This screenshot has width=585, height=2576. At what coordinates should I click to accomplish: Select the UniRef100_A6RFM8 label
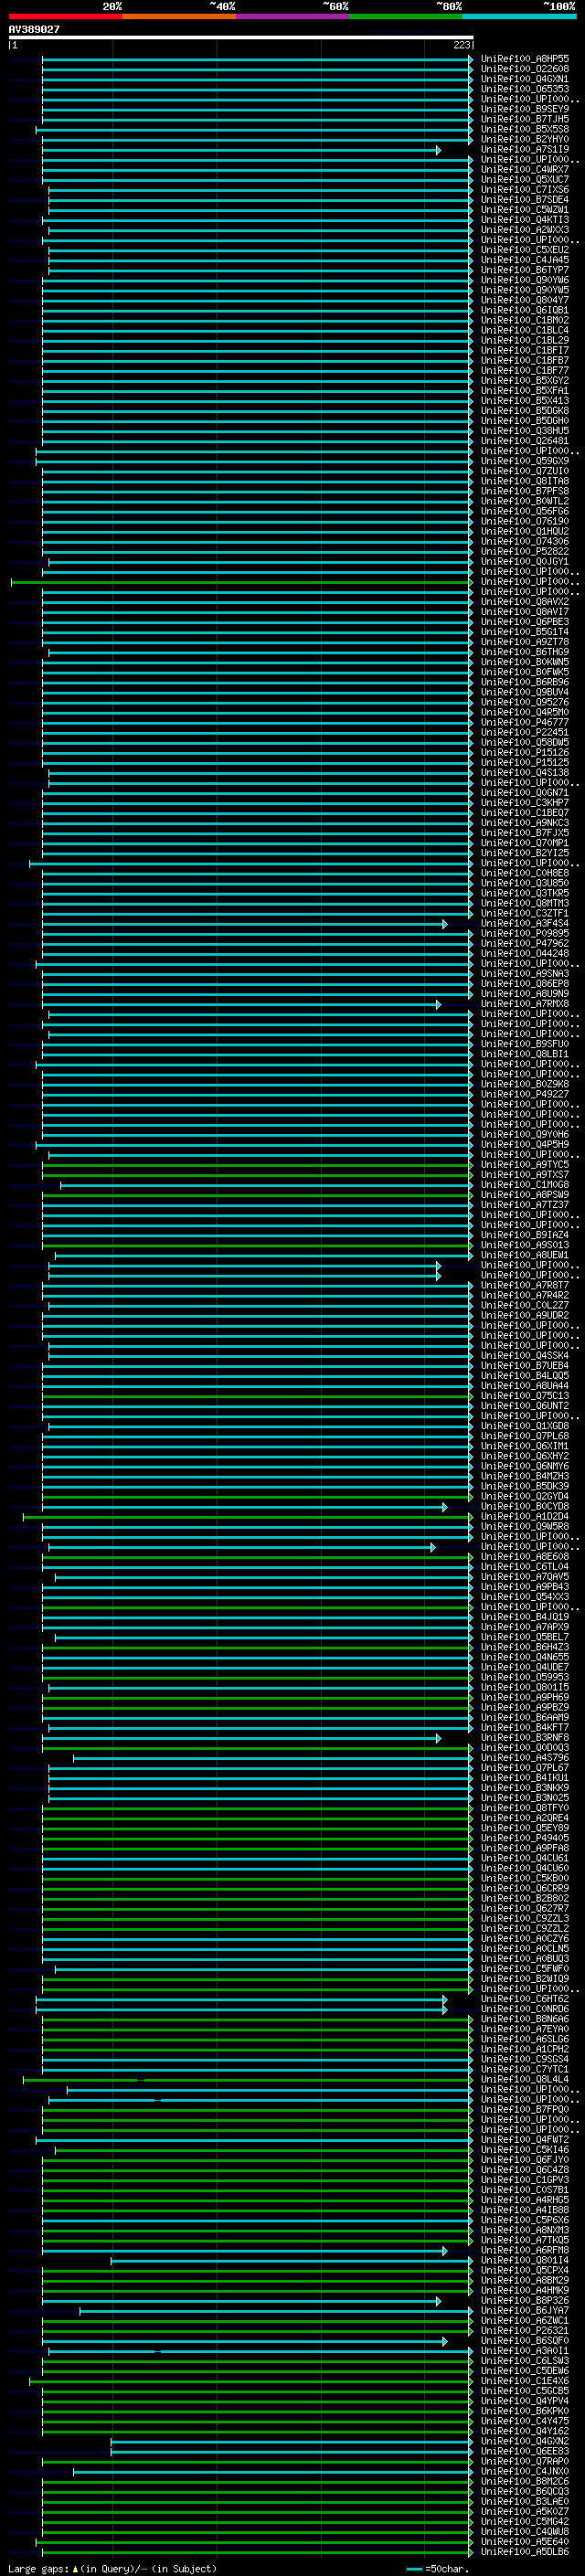(x=525, y=2251)
